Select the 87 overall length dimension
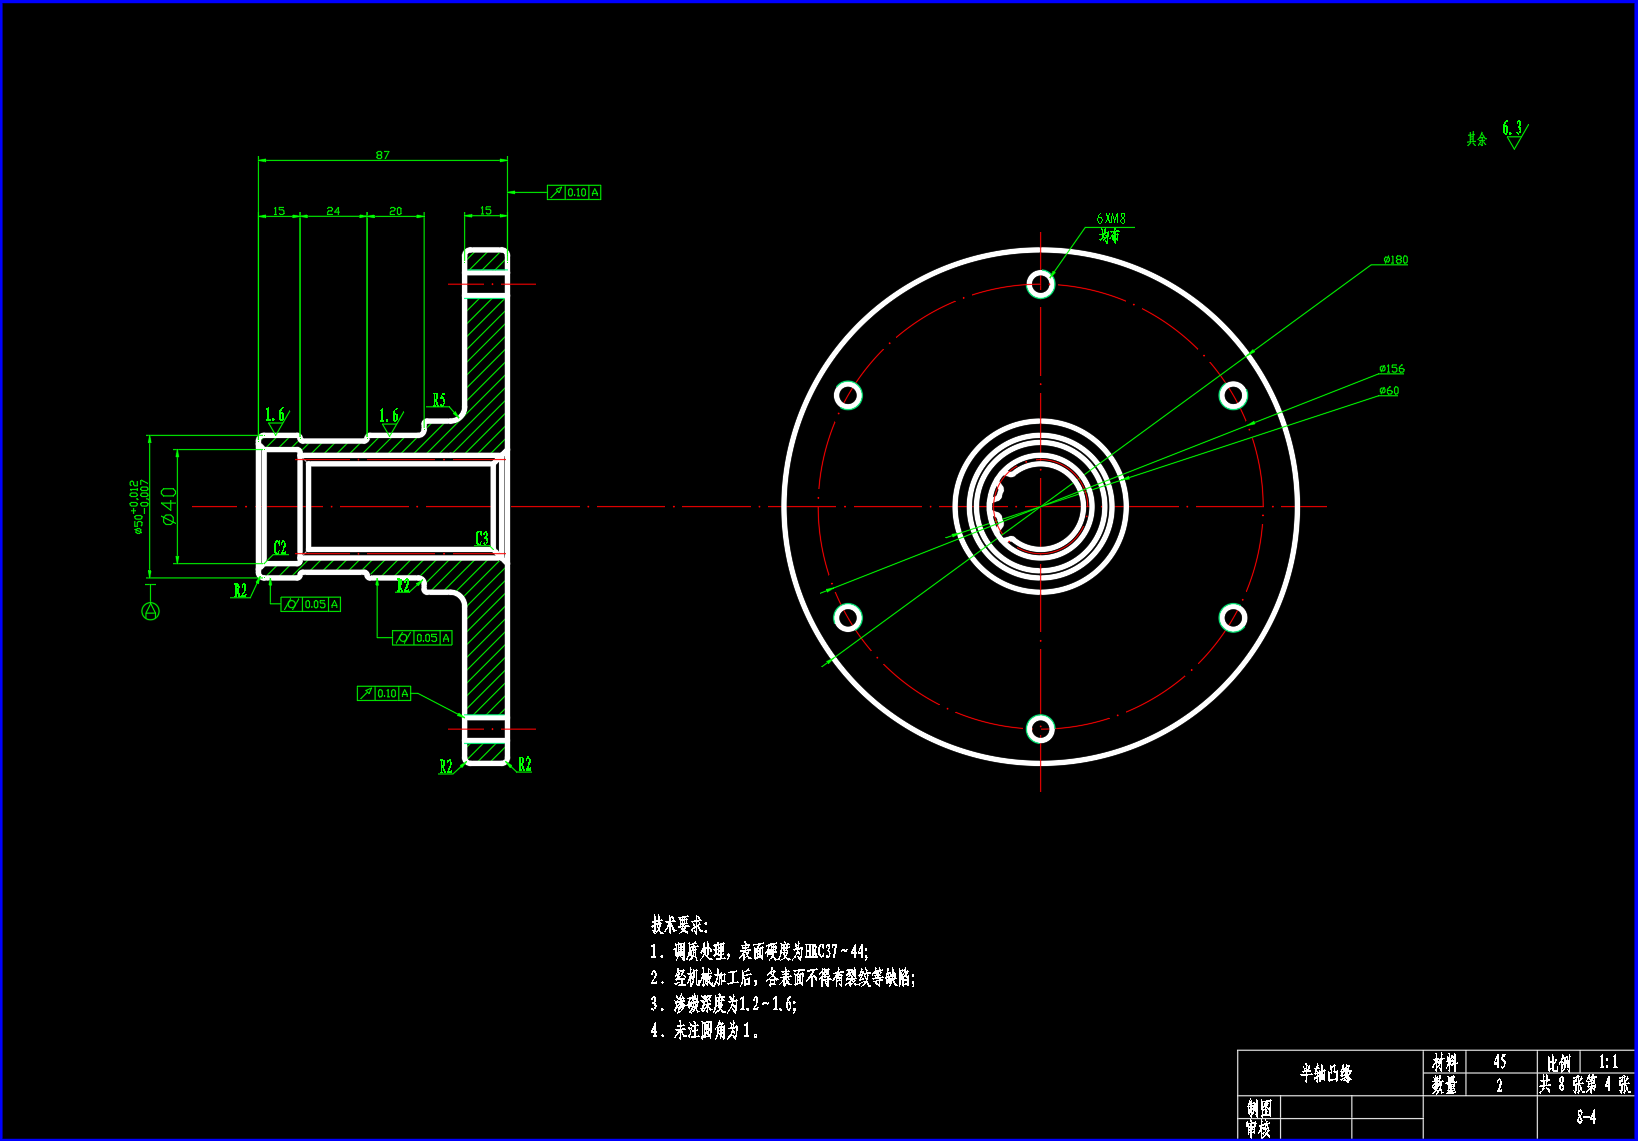 coord(382,155)
